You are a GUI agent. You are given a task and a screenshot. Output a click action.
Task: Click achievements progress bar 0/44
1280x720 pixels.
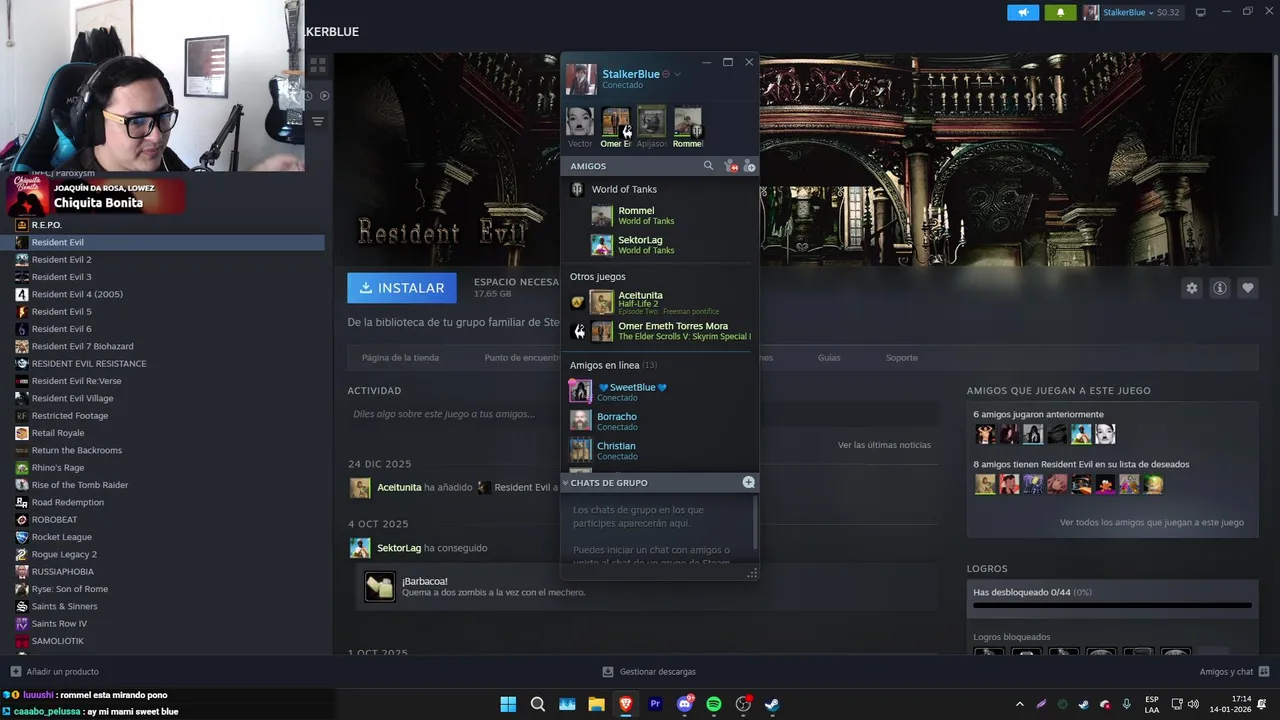pos(1112,605)
